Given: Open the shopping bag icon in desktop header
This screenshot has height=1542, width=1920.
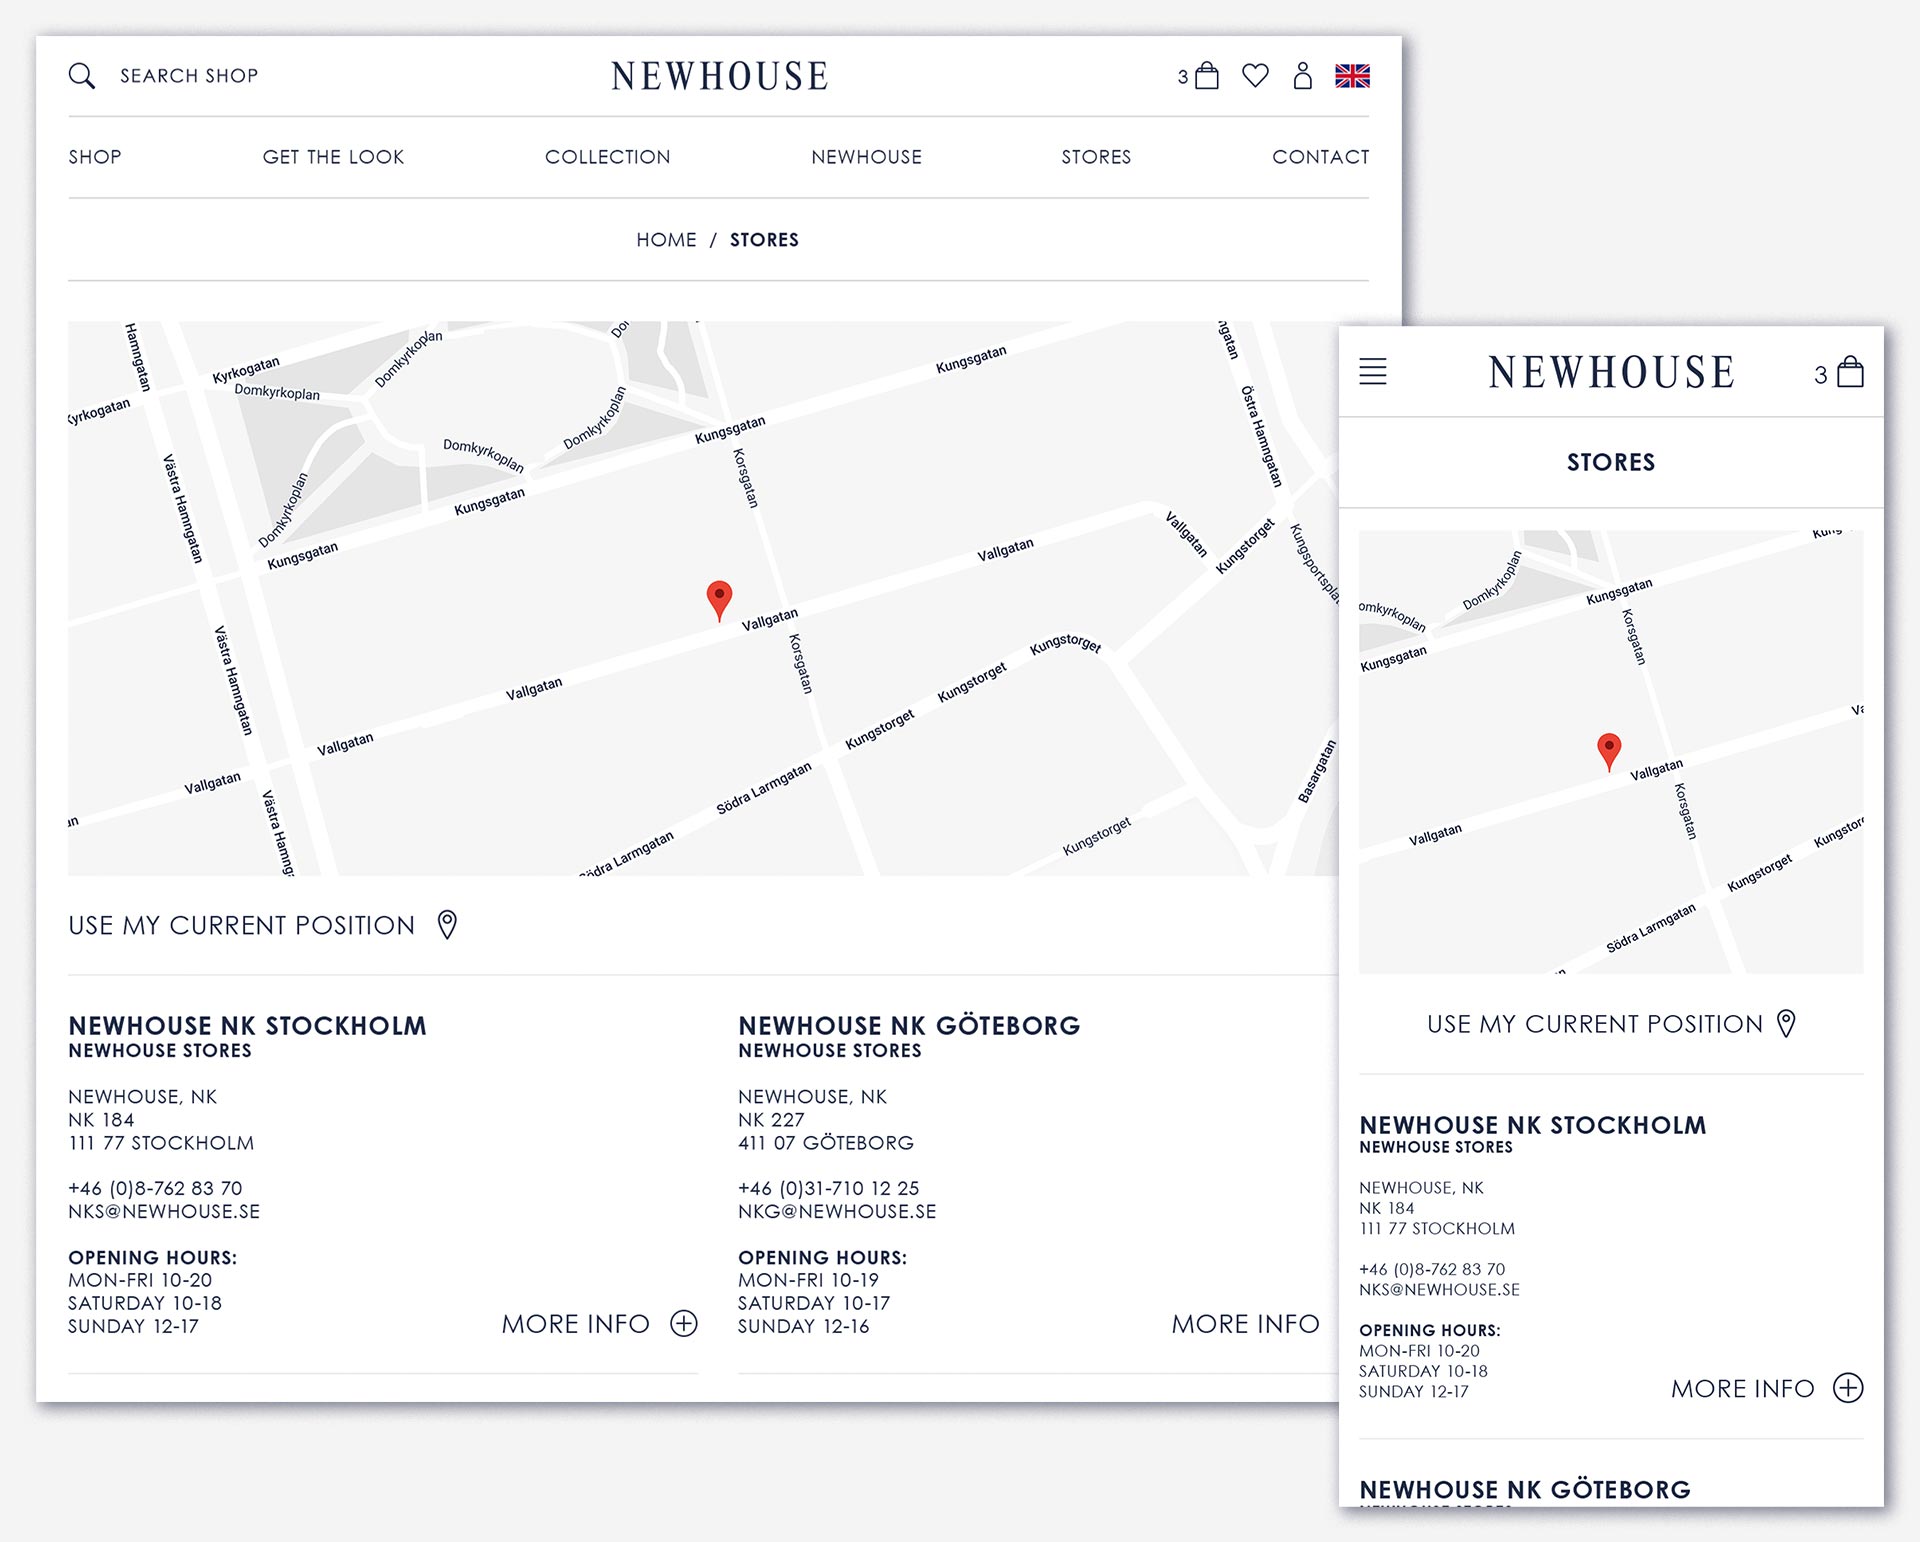Looking at the screenshot, I should [x=1207, y=76].
